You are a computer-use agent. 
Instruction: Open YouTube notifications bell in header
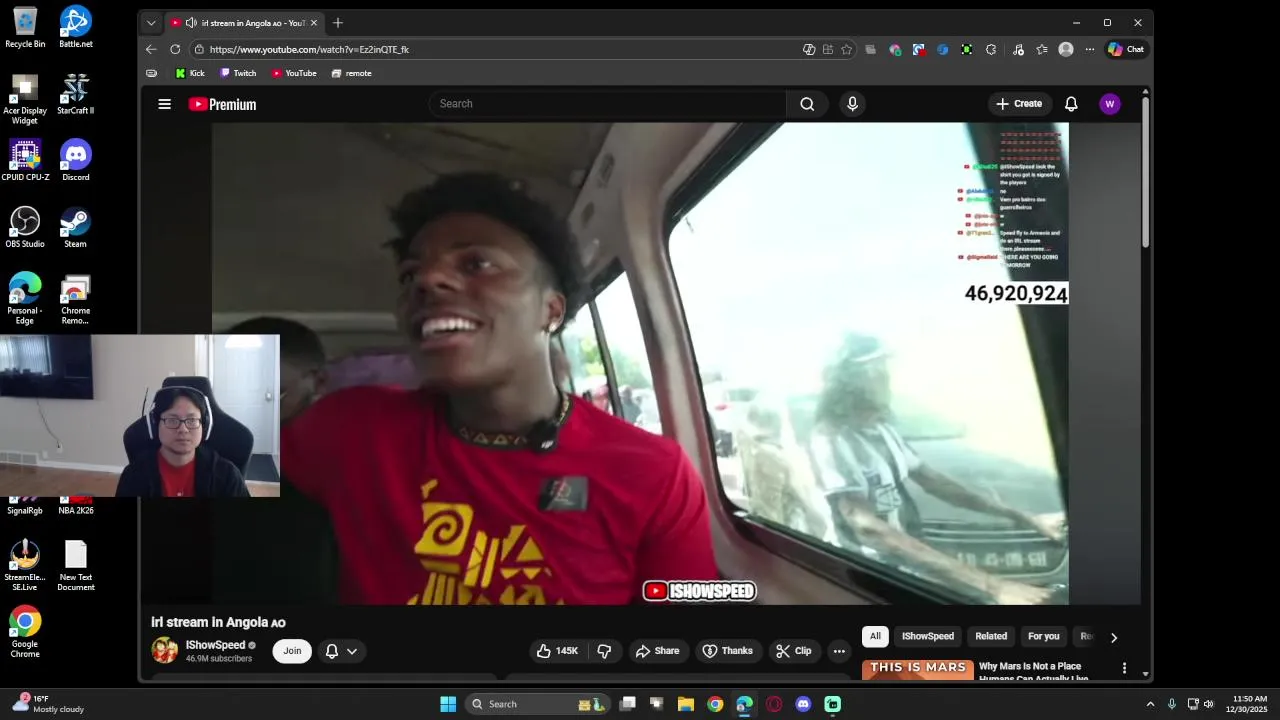coord(1071,104)
